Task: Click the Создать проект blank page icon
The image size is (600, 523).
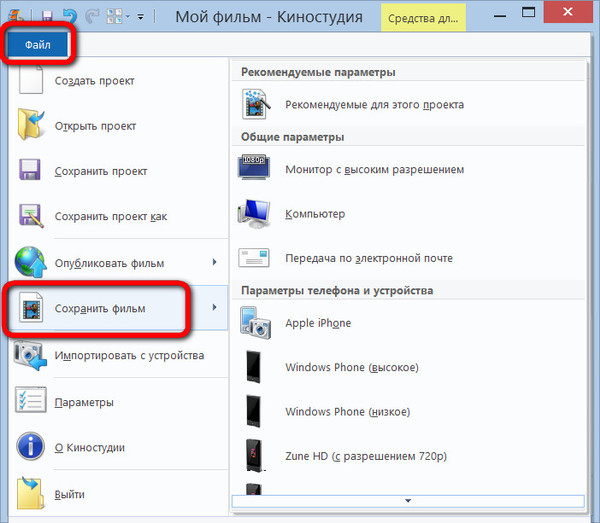Action: [x=30, y=81]
